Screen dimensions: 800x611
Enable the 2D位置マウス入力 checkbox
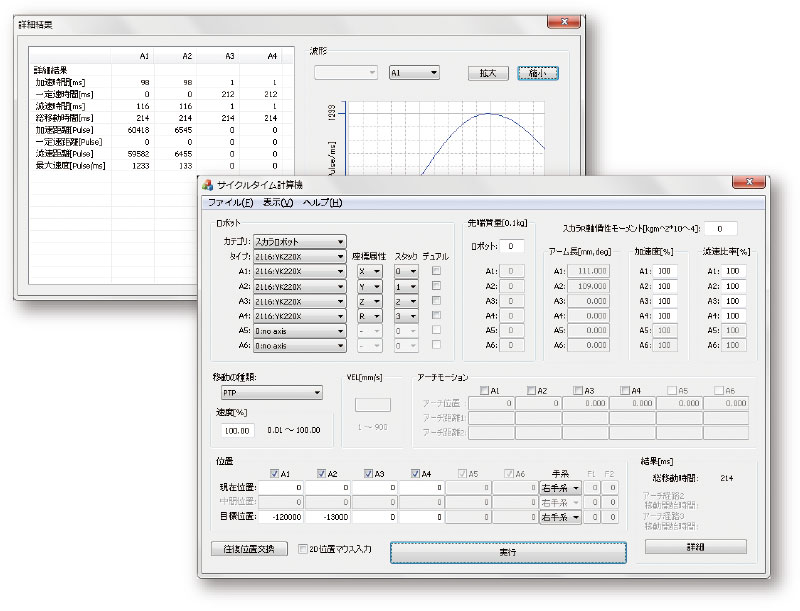pos(304,549)
